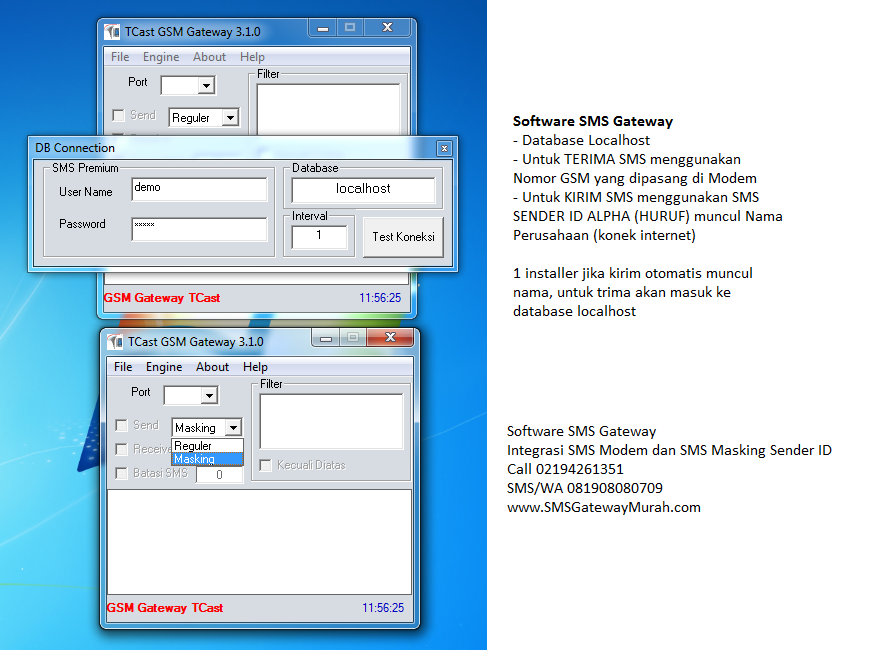
Task: Close the DB Connection dialog
Action: tap(444, 148)
